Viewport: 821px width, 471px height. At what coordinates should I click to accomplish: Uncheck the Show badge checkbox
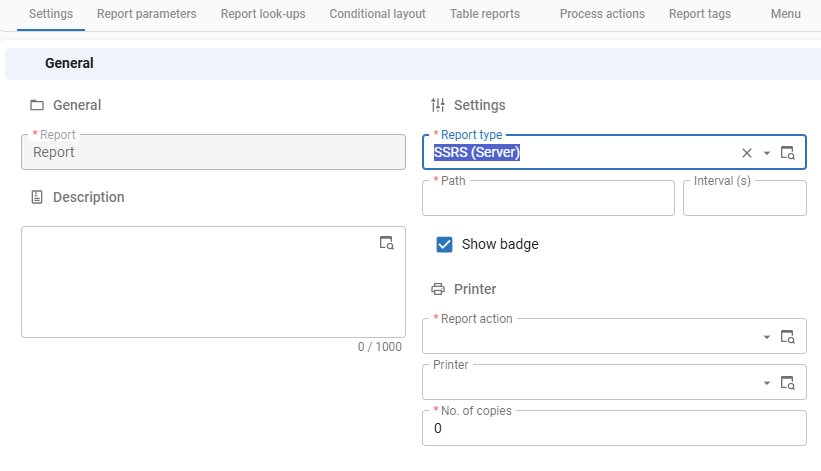444,244
